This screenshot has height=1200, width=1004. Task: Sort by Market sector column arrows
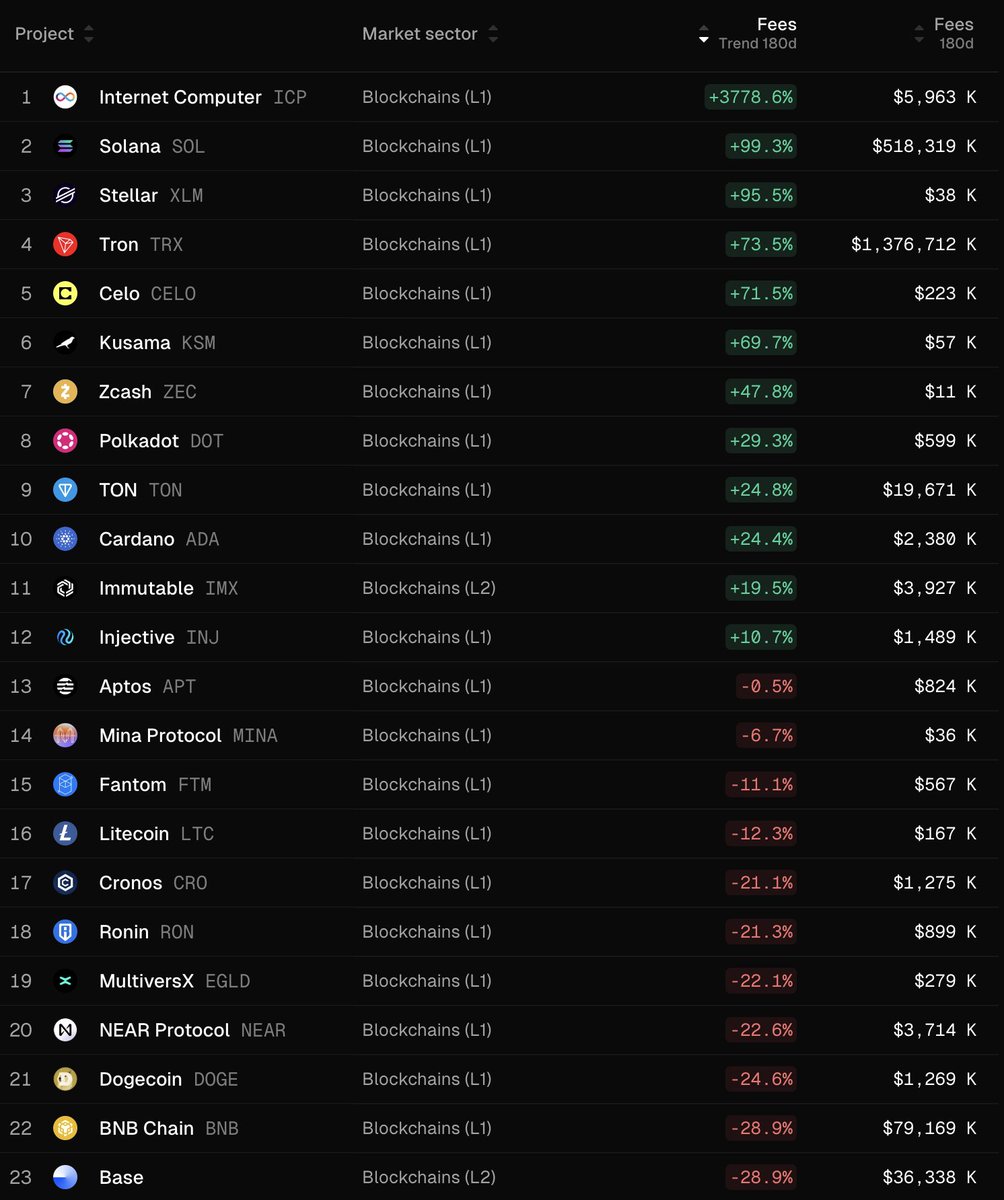pyautogui.click(x=493, y=34)
